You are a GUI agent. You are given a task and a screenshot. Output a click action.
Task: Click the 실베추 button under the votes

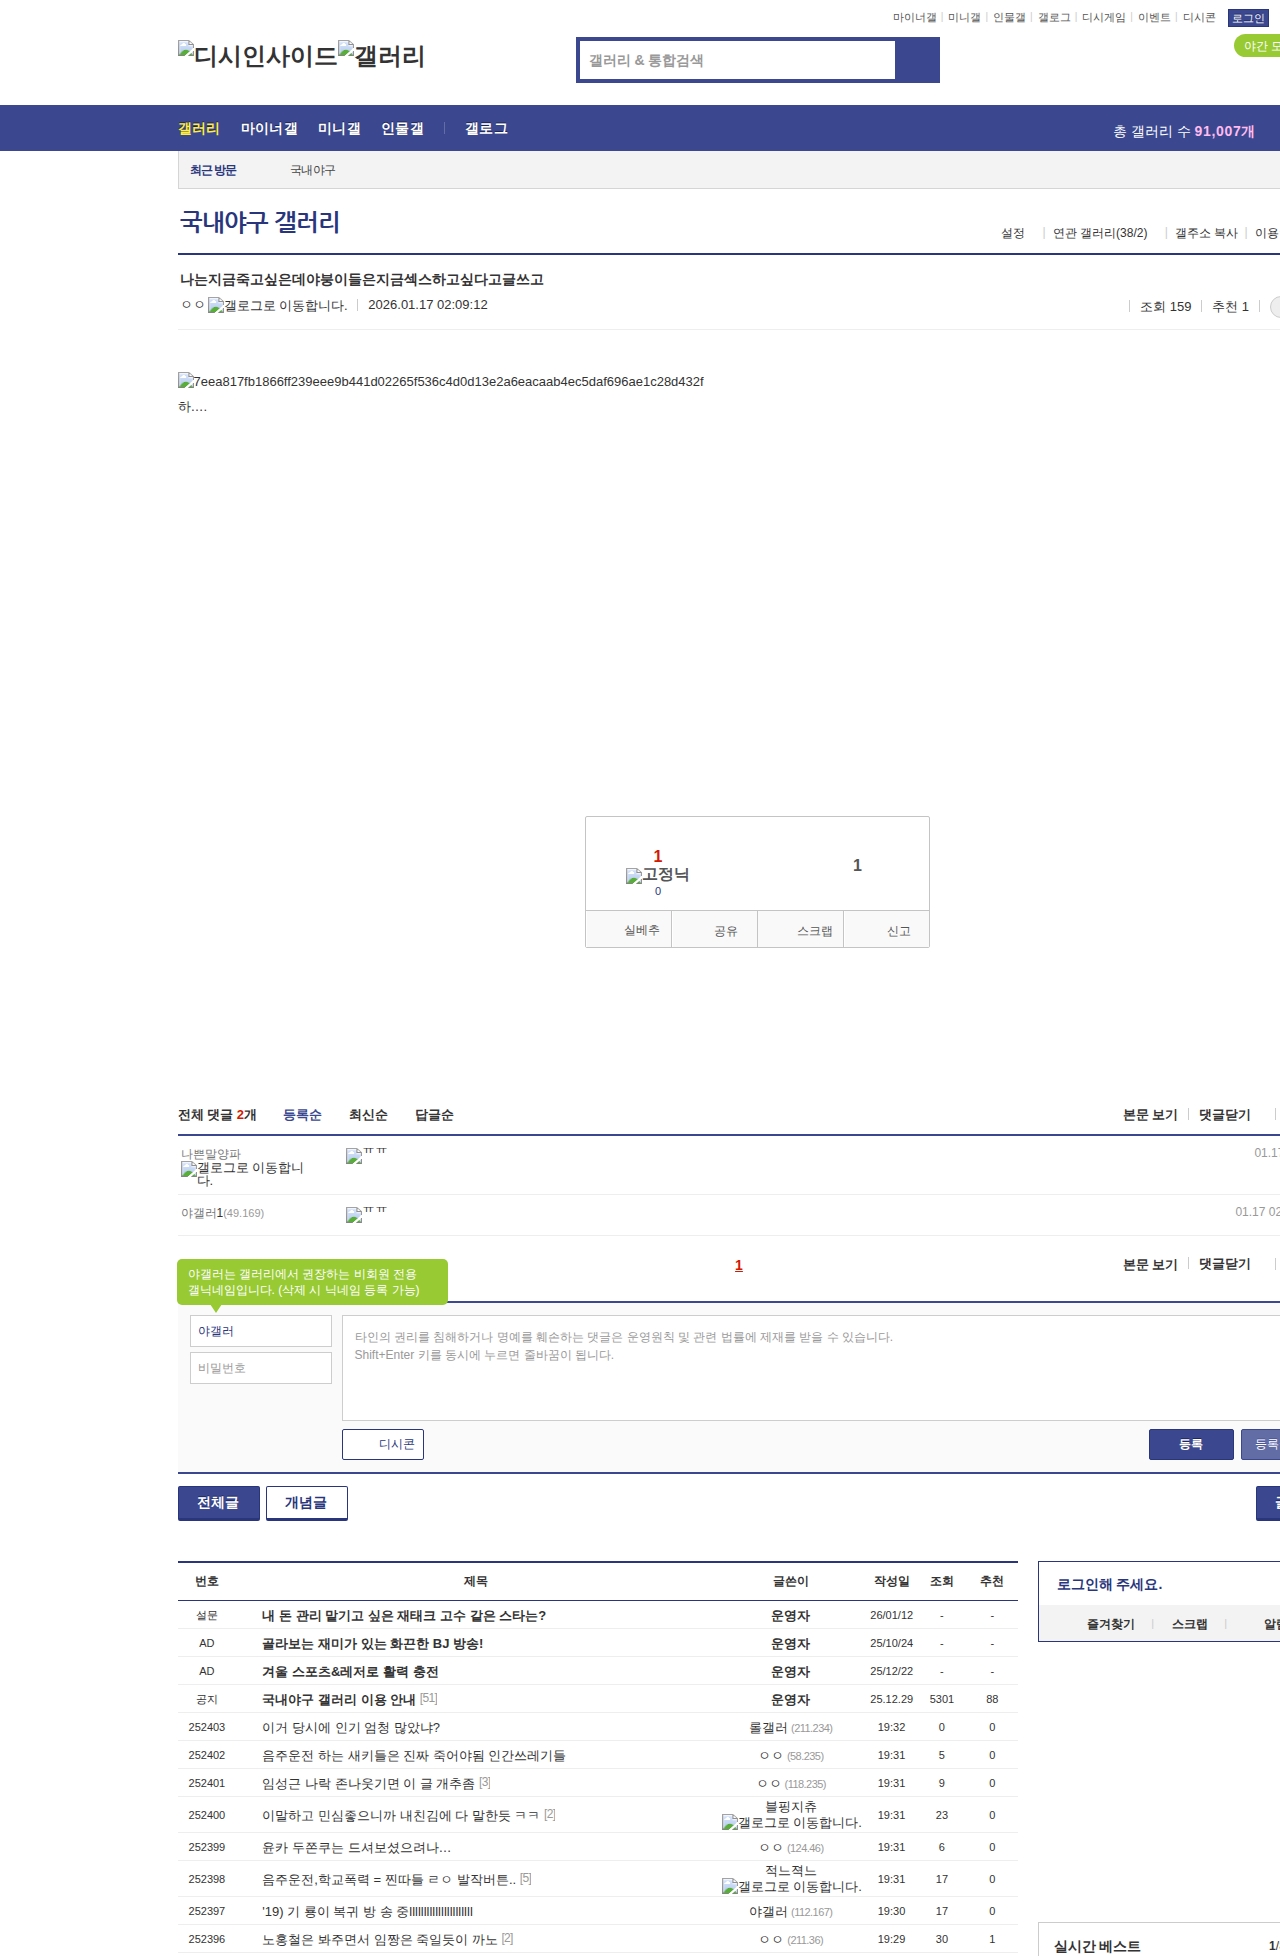point(628,930)
